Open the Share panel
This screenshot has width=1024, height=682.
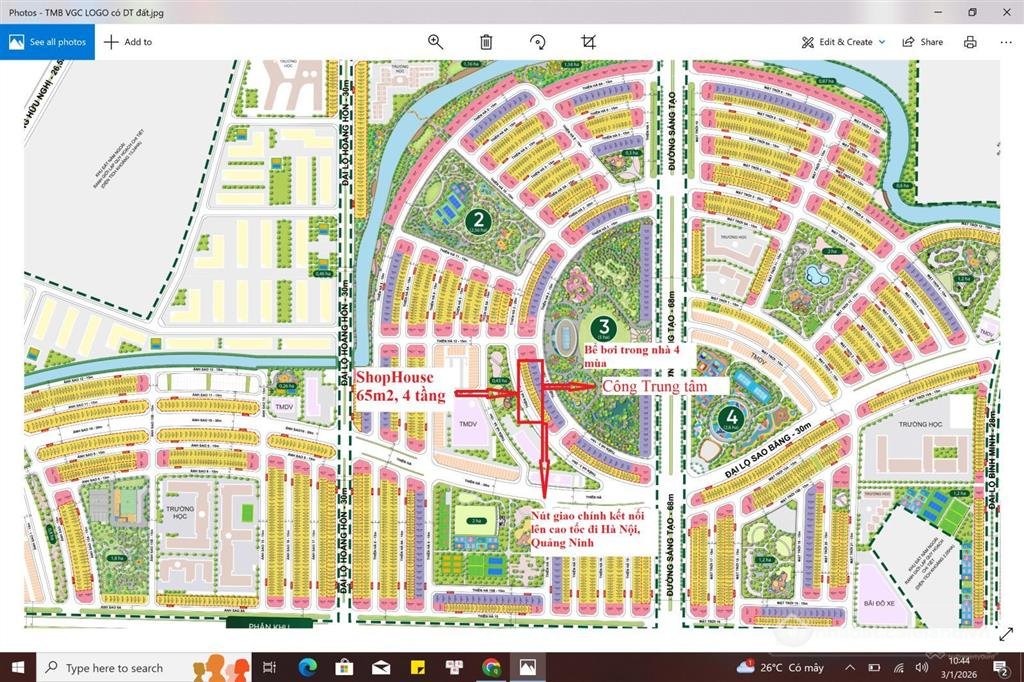[x=922, y=42]
